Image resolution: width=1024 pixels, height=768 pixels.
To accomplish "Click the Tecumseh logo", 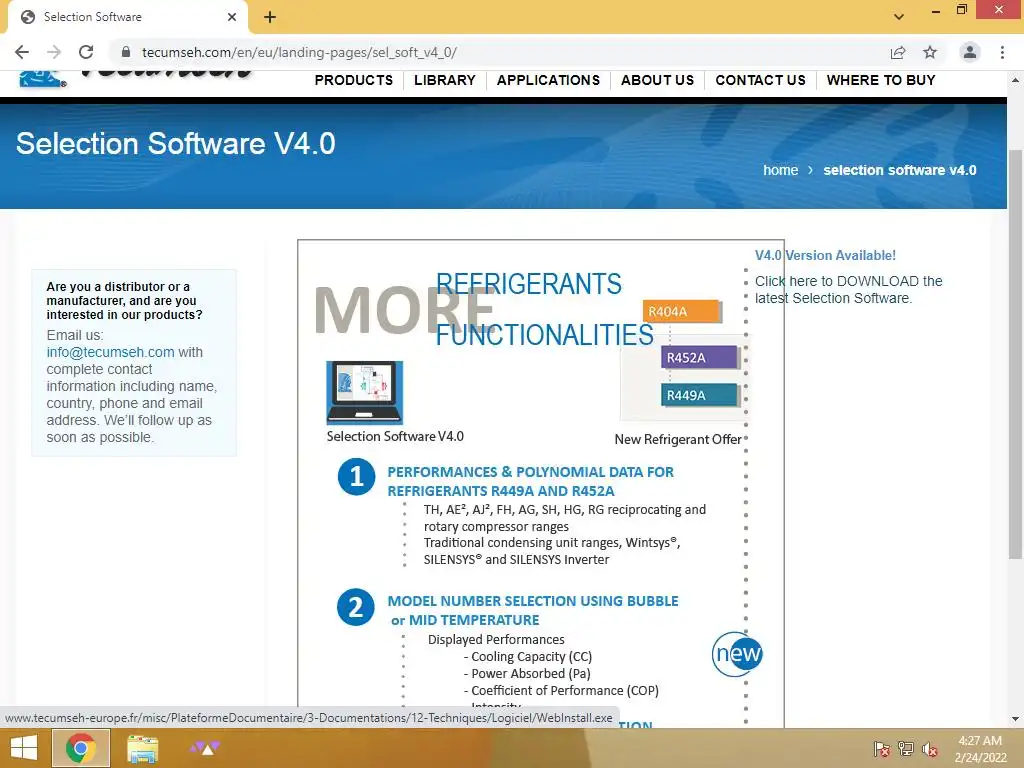I will point(135,78).
